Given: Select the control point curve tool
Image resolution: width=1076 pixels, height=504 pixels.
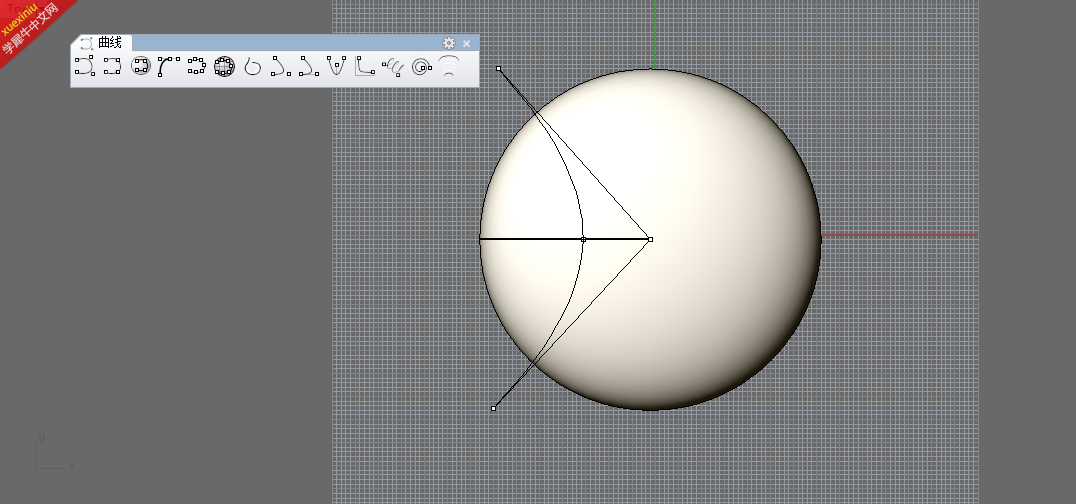Looking at the screenshot, I should 84,67.
